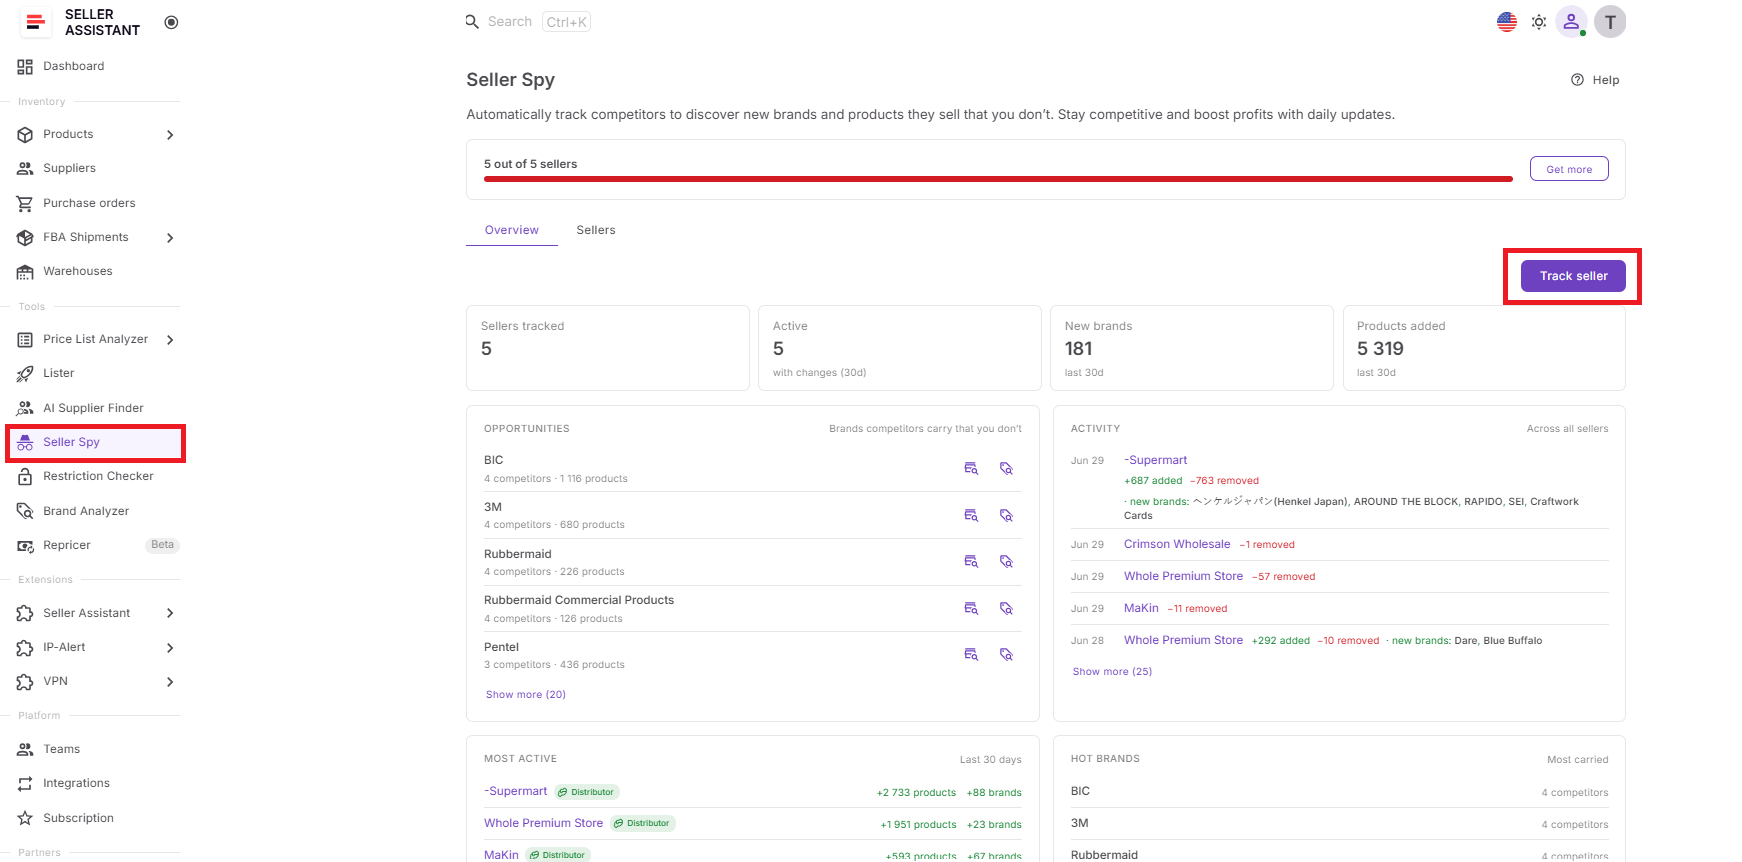The height and width of the screenshot is (862, 1742).
Task: Click the Track seller button
Action: pyautogui.click(x=1573, y=276)
